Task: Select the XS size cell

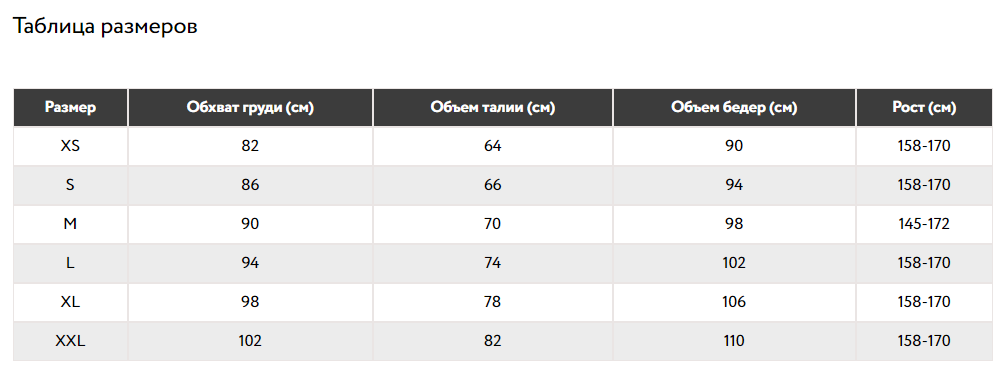Action: pos(70,146)
